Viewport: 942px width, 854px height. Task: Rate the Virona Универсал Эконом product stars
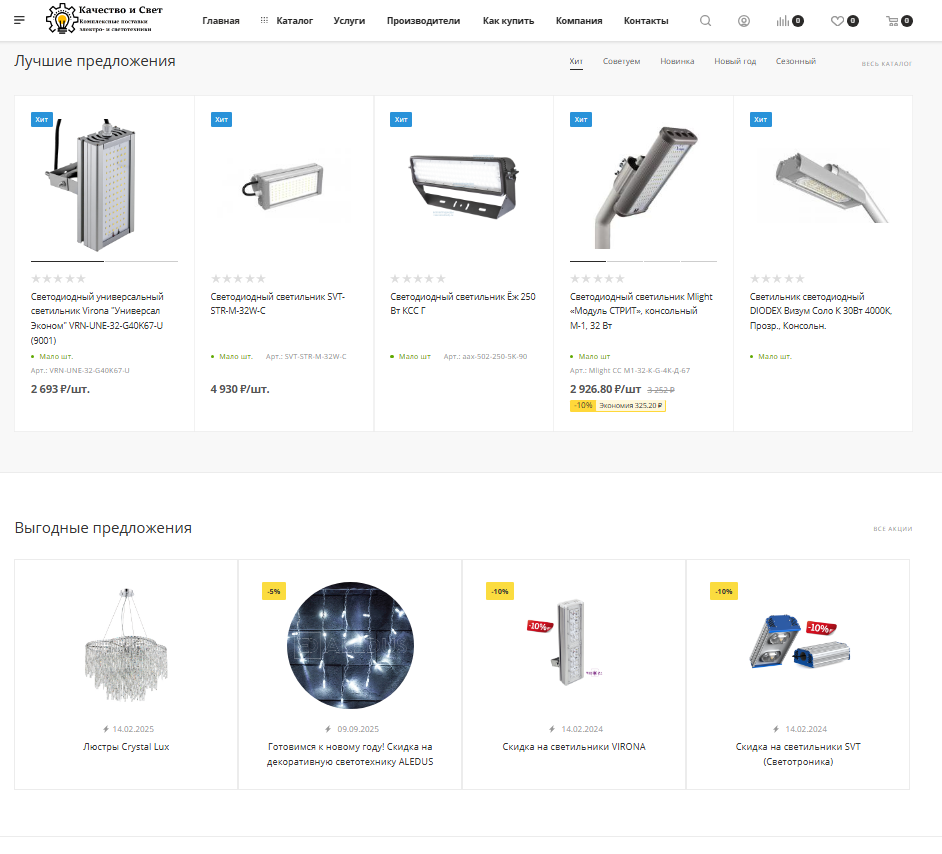(58, 279)
